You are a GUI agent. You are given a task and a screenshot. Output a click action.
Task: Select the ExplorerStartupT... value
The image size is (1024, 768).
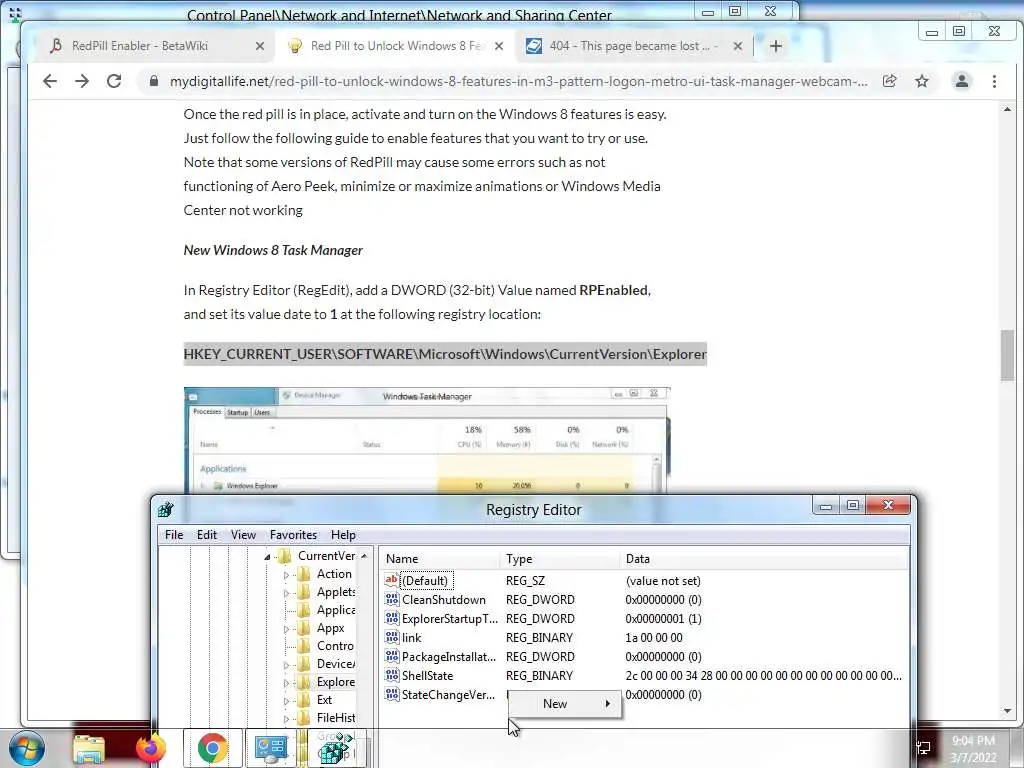[449, 618]
